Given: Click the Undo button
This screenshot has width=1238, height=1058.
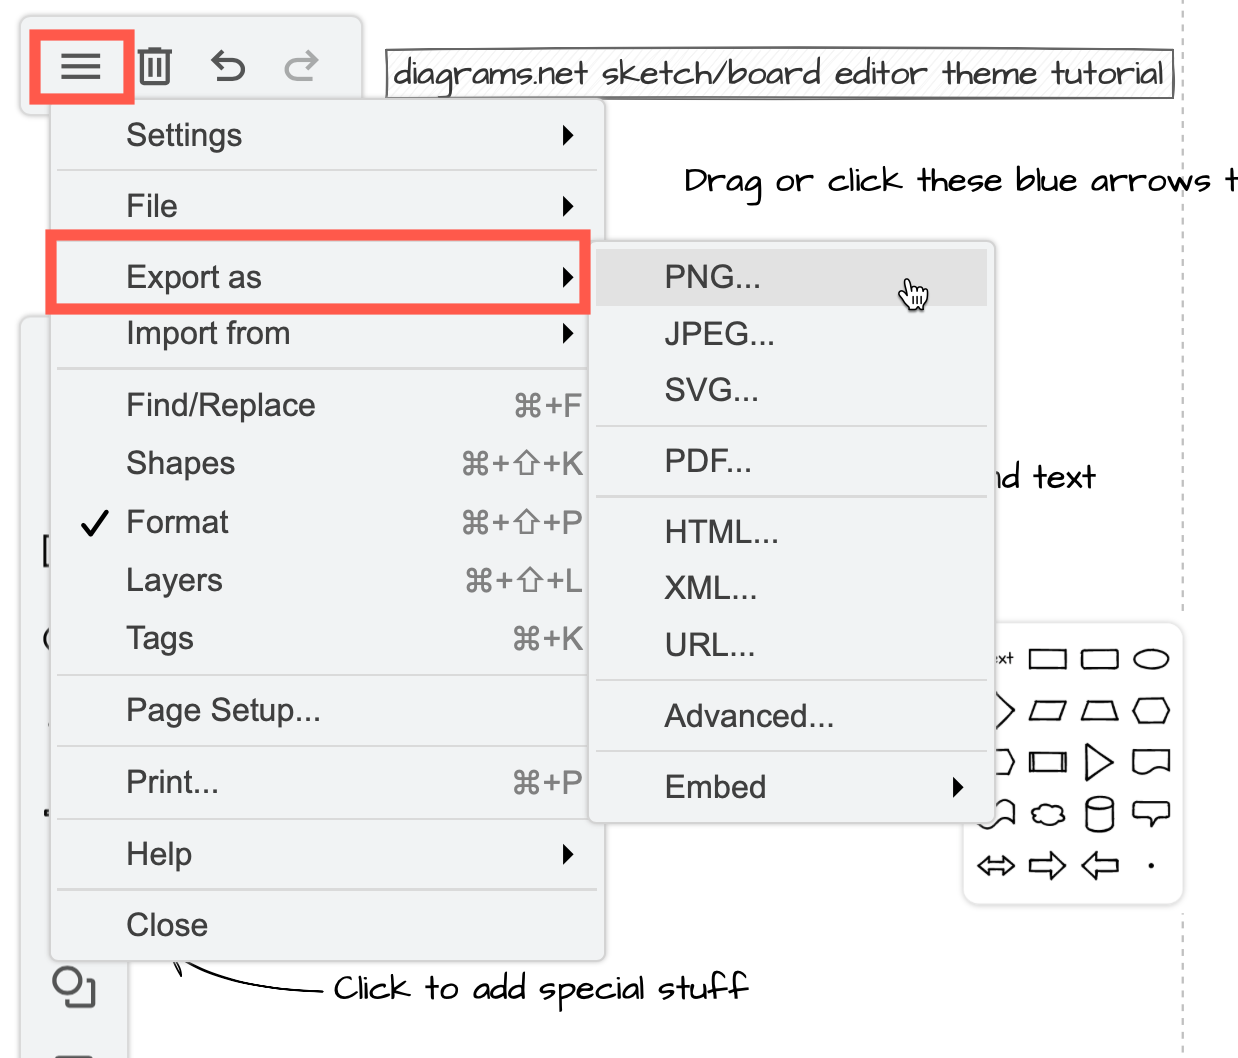Looking at the screenshot, I should [x=228, y=66].
